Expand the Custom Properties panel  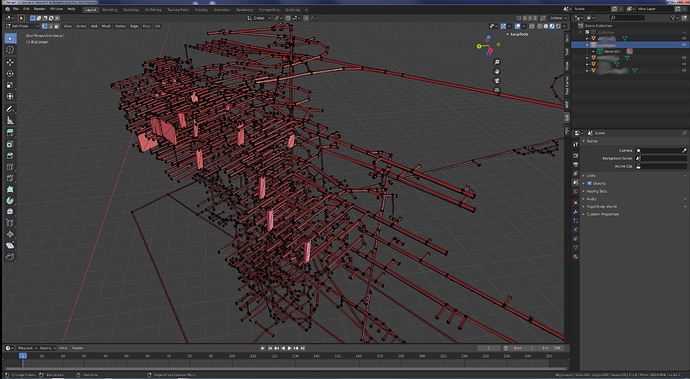tap(602, 214)
